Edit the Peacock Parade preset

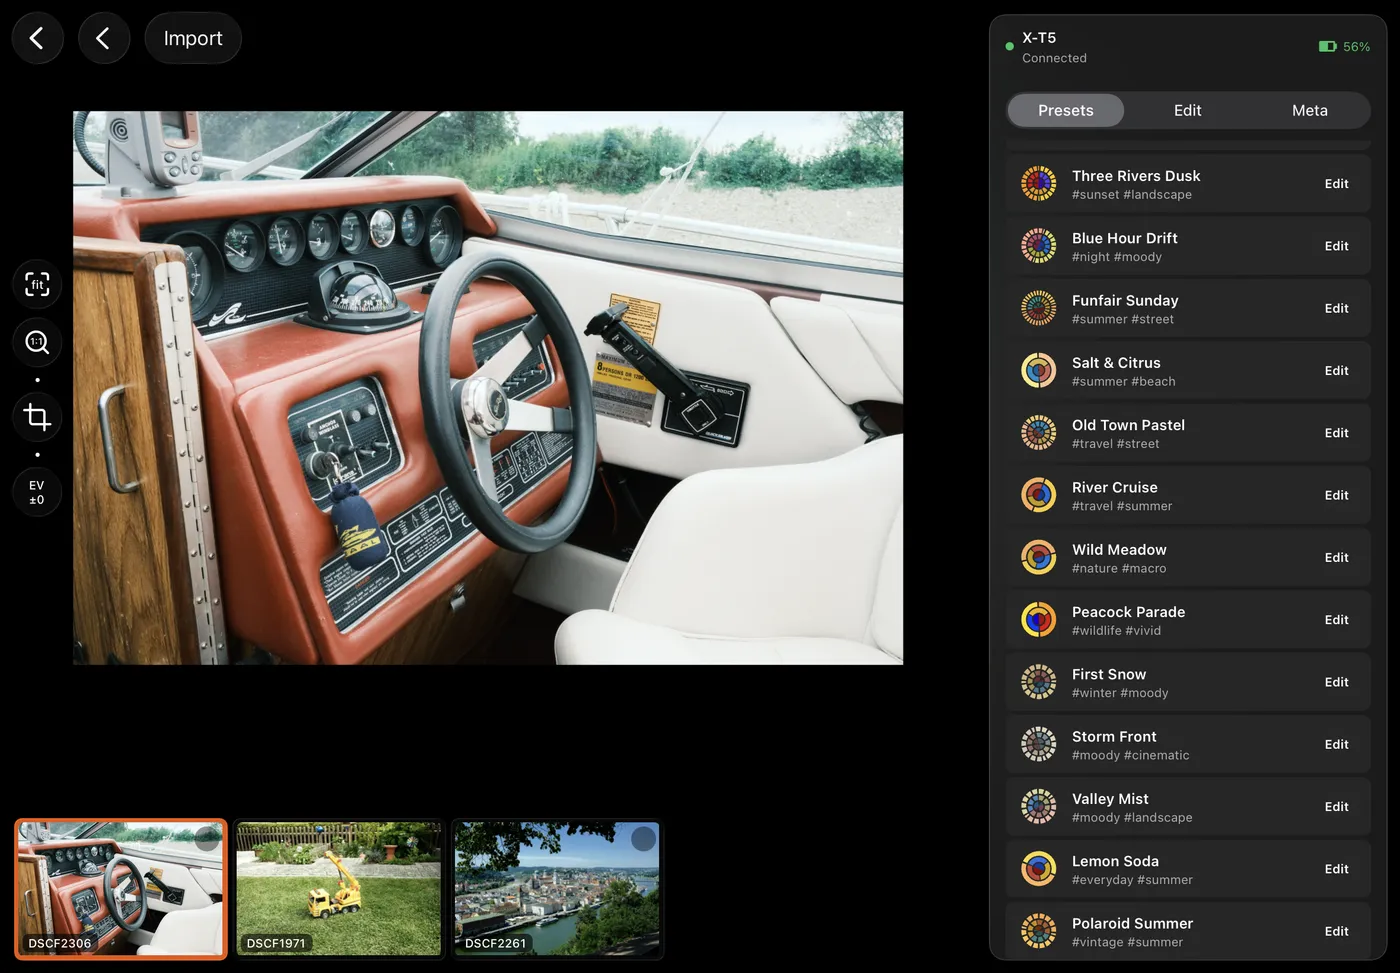[1336, 620]
